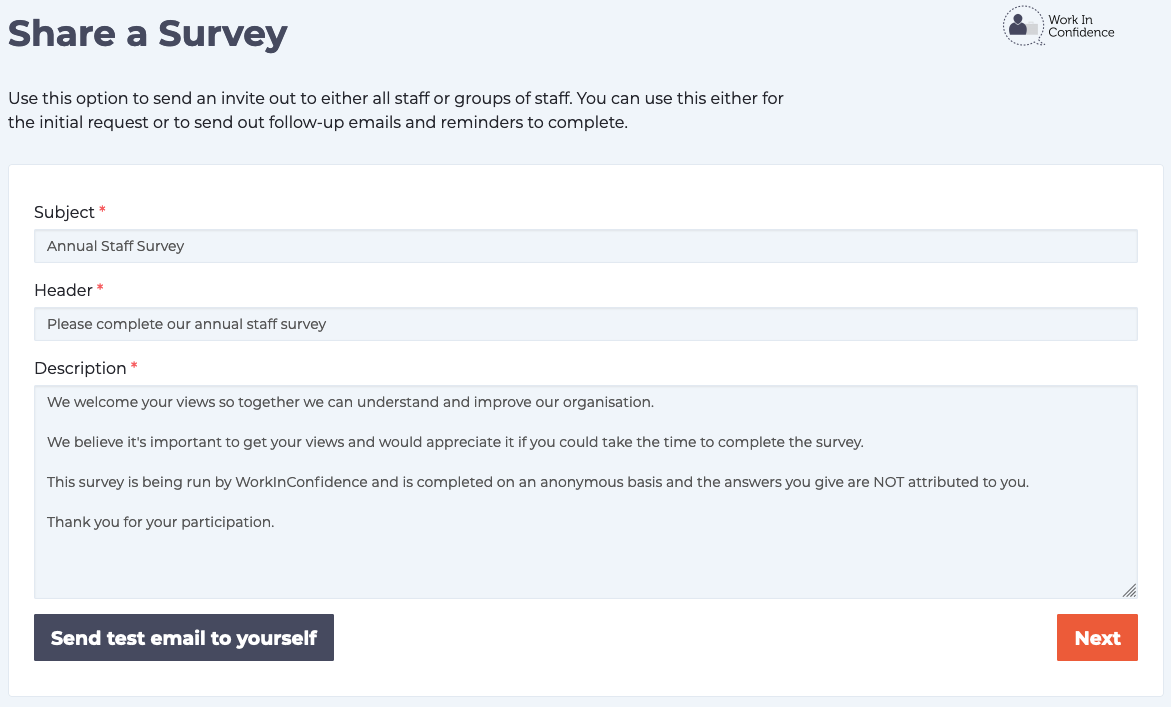Screen dimensions: 1171x707
Task: Click the Description field label
Action: 79,368
